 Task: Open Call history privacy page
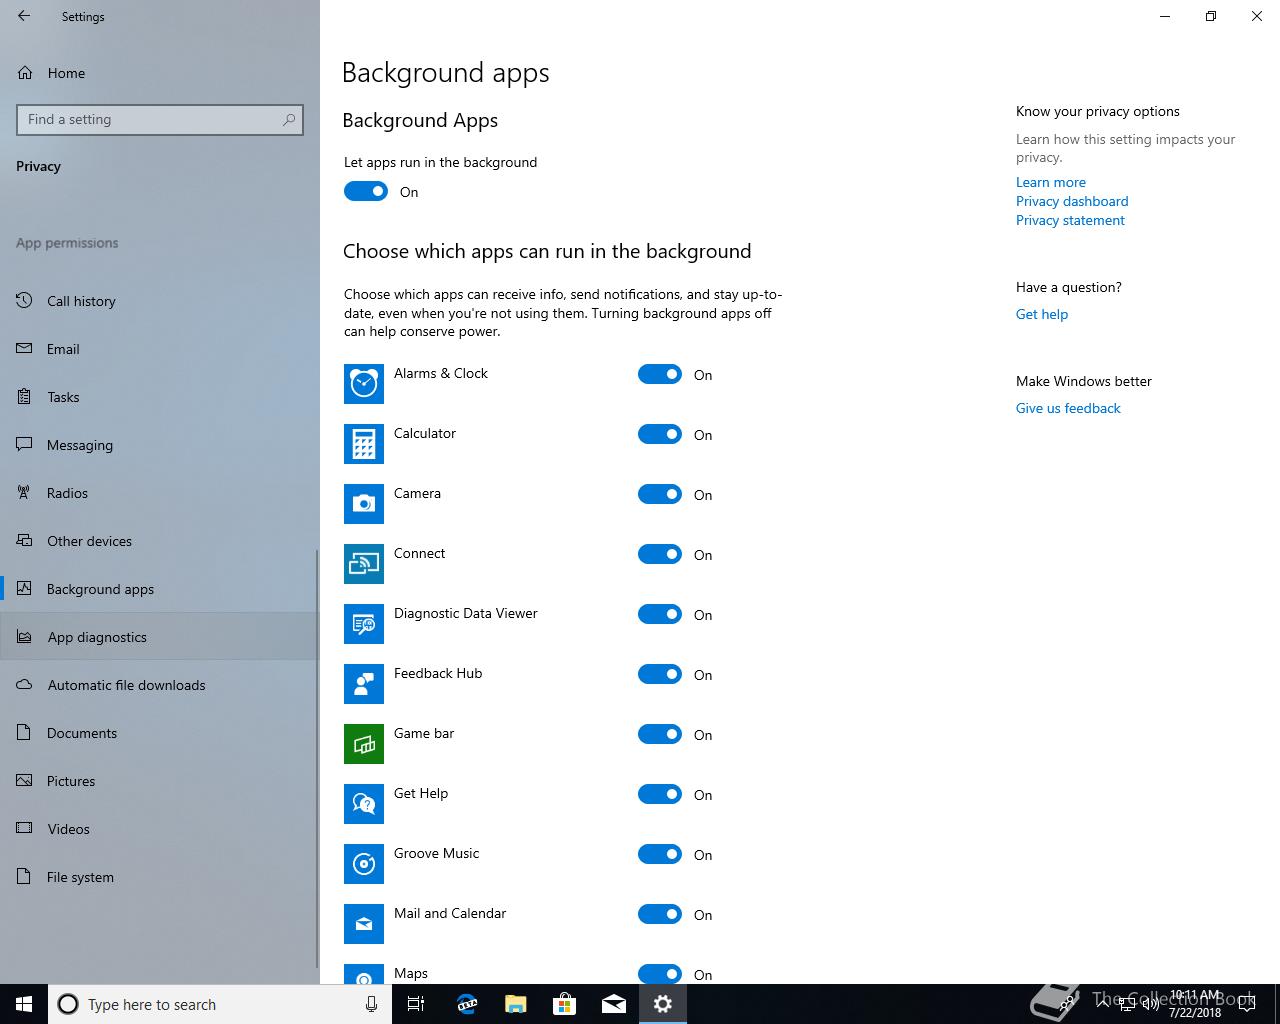click(x=158, y=301)
